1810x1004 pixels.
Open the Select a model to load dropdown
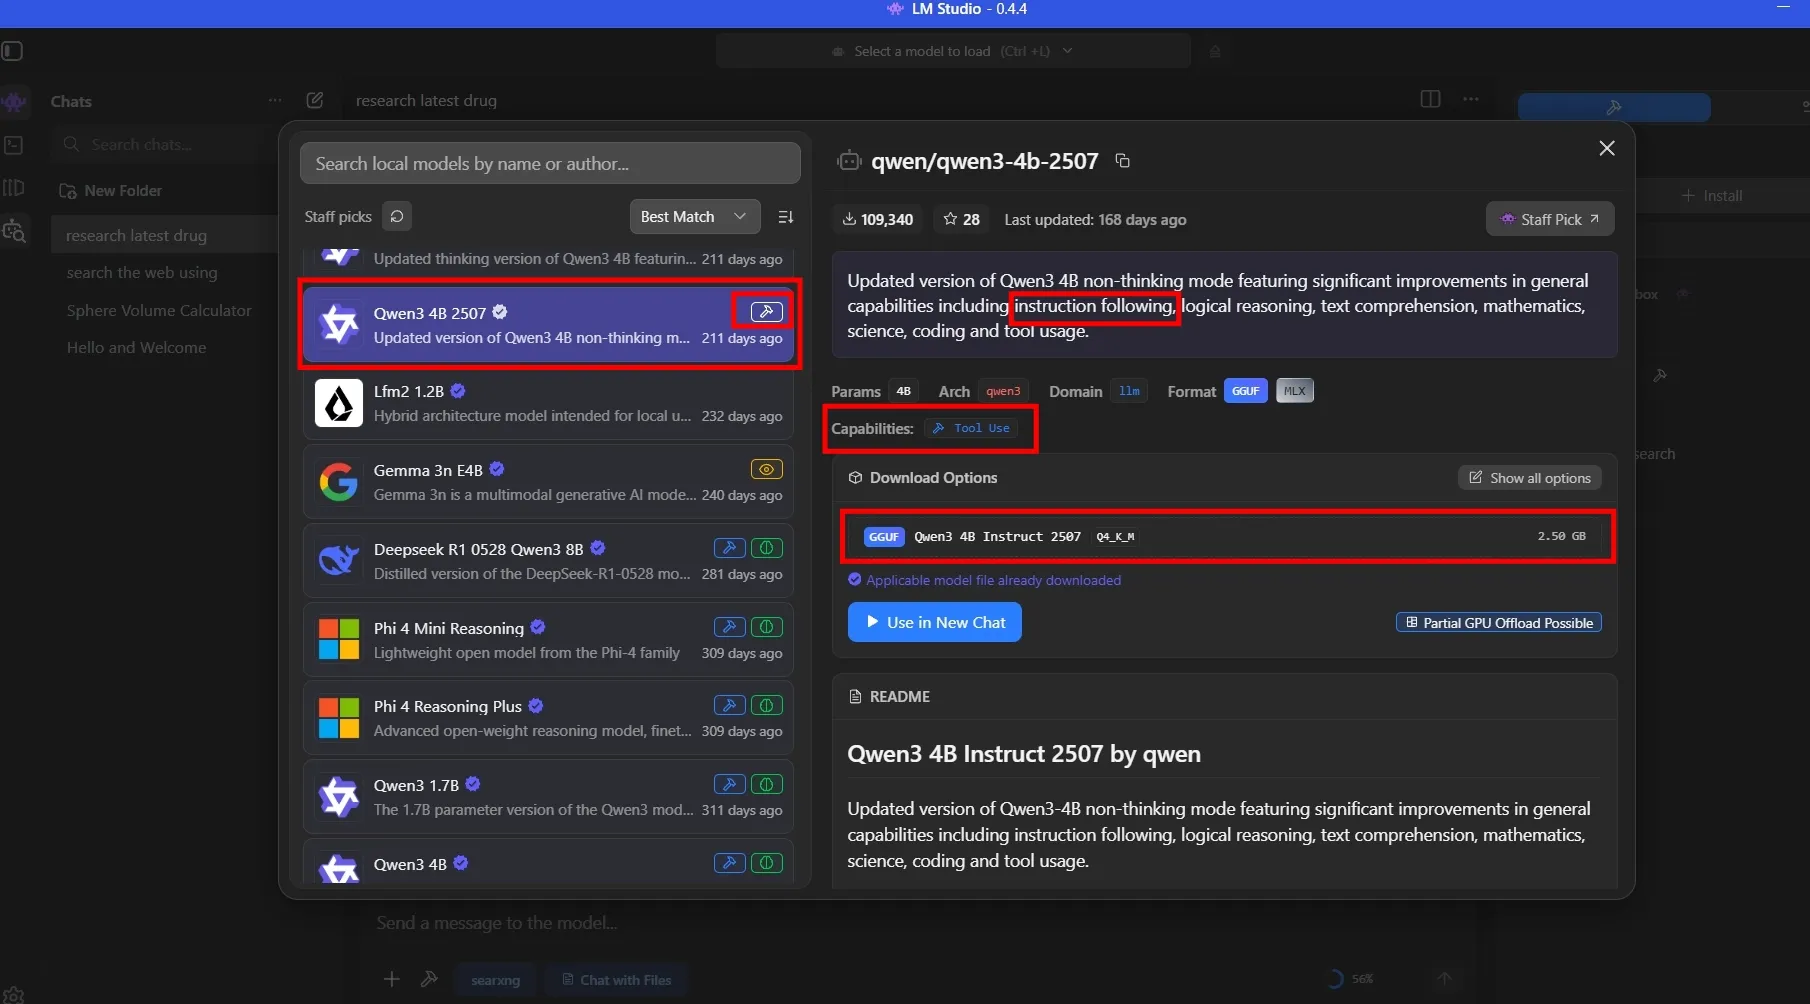(x=952, y=51)
